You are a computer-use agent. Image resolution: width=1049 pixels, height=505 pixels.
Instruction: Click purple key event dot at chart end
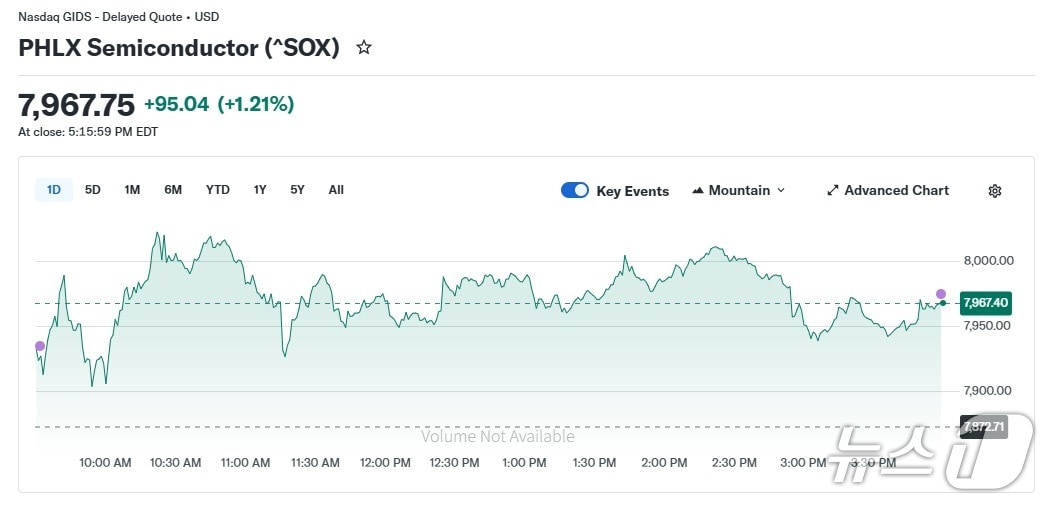click(941, 294)
